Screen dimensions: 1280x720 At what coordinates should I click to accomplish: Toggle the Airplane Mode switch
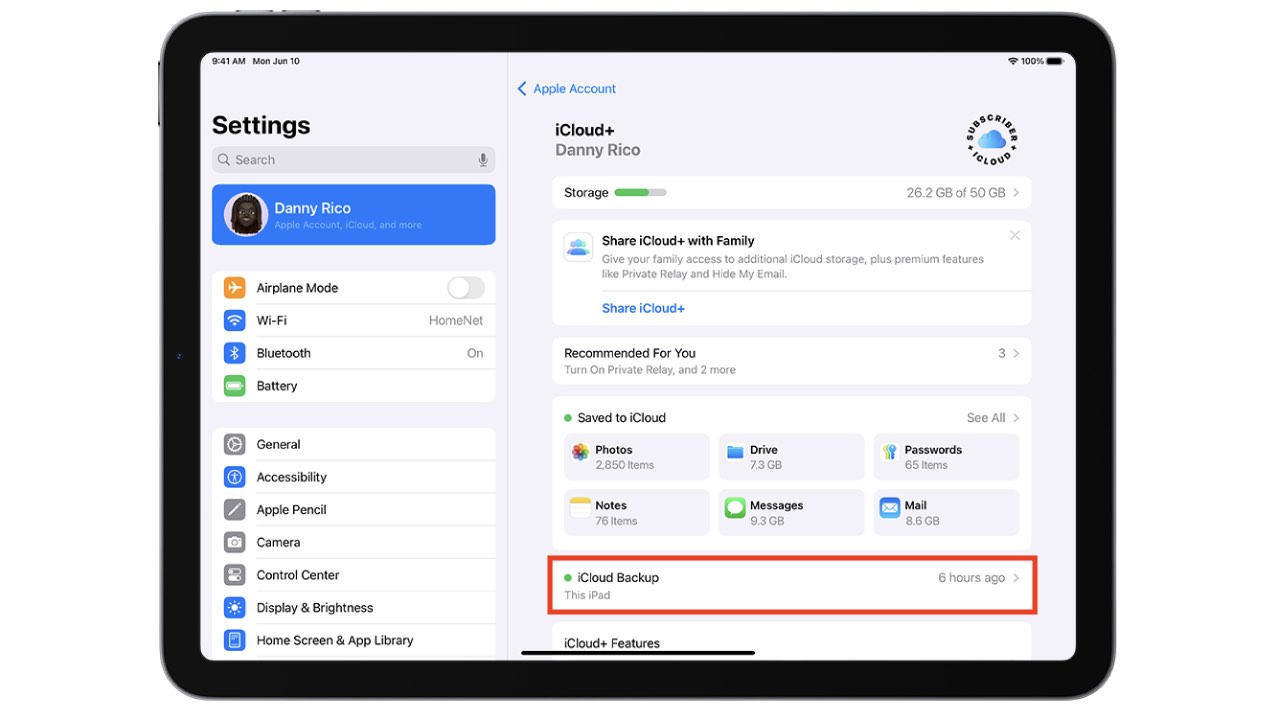pyautogui.click(x=466, y=288)
